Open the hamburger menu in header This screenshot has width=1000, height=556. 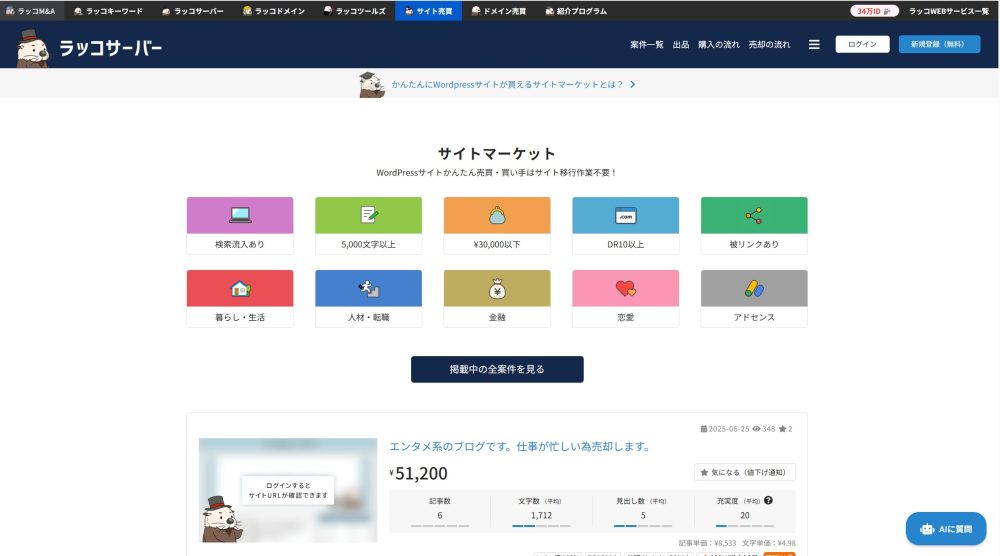tap(814, 45)
